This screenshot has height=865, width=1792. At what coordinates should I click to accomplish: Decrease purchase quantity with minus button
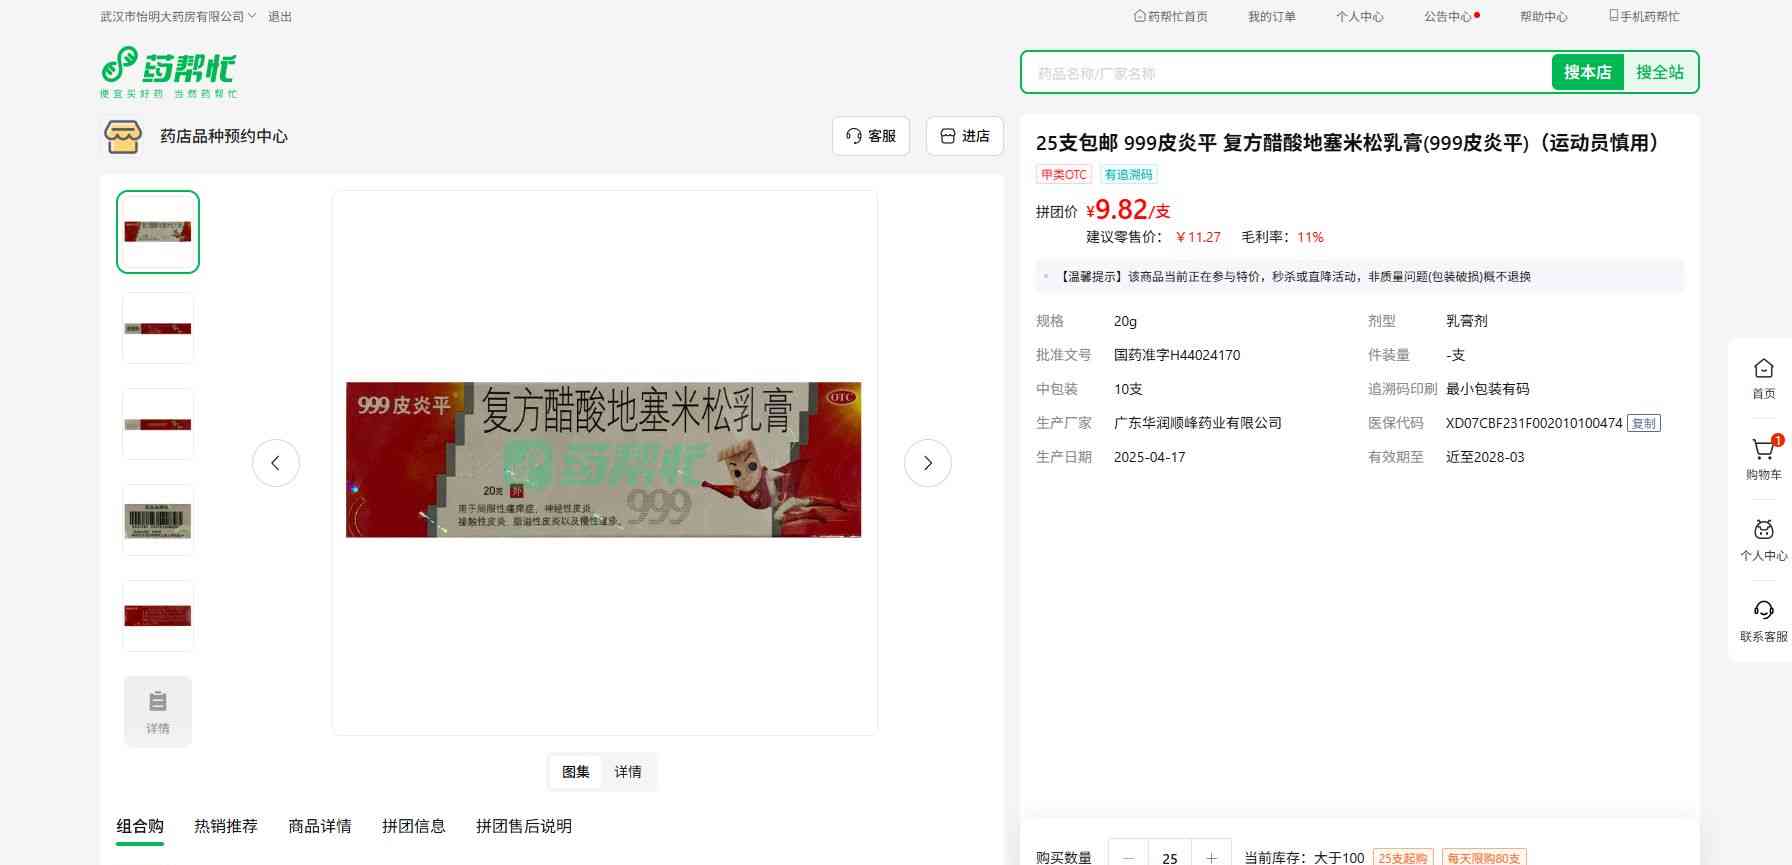pos(1129,857)
